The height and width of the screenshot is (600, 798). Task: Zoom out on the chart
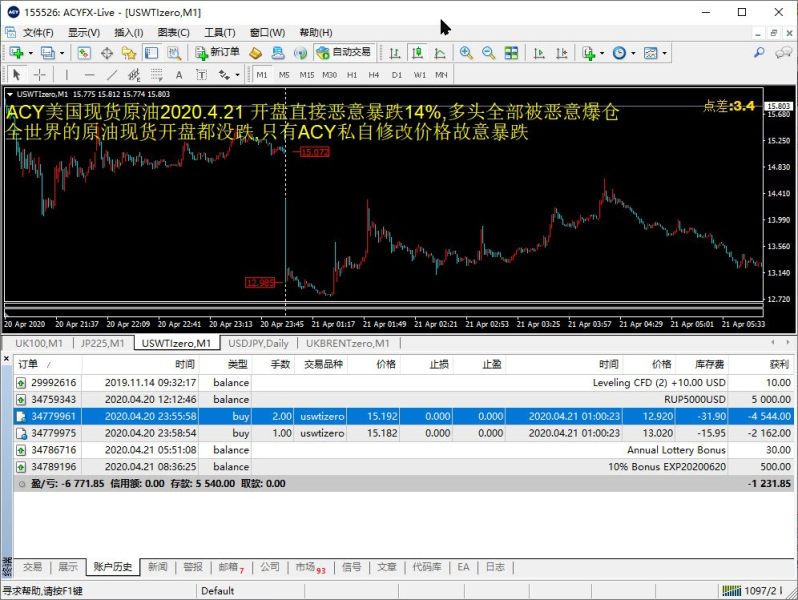(489, 52)
